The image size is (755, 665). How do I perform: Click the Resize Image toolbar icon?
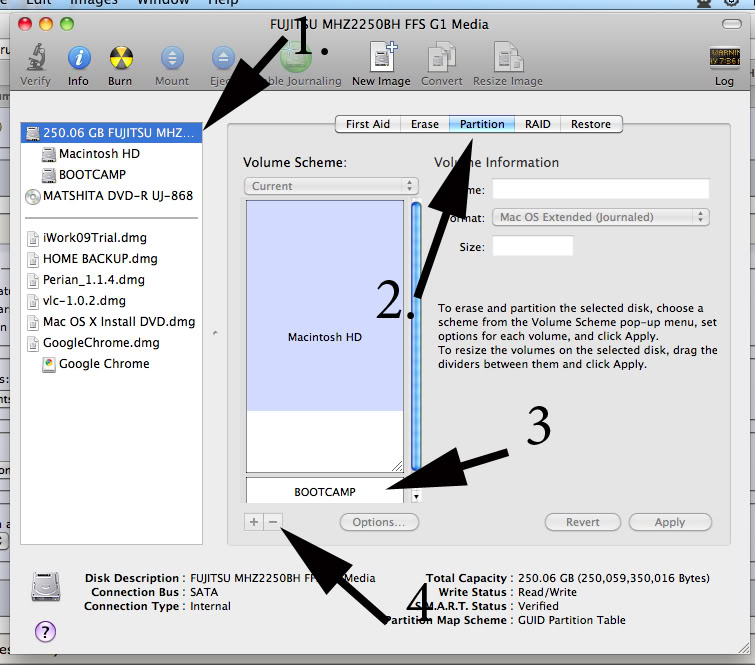[x=508, y=57]
